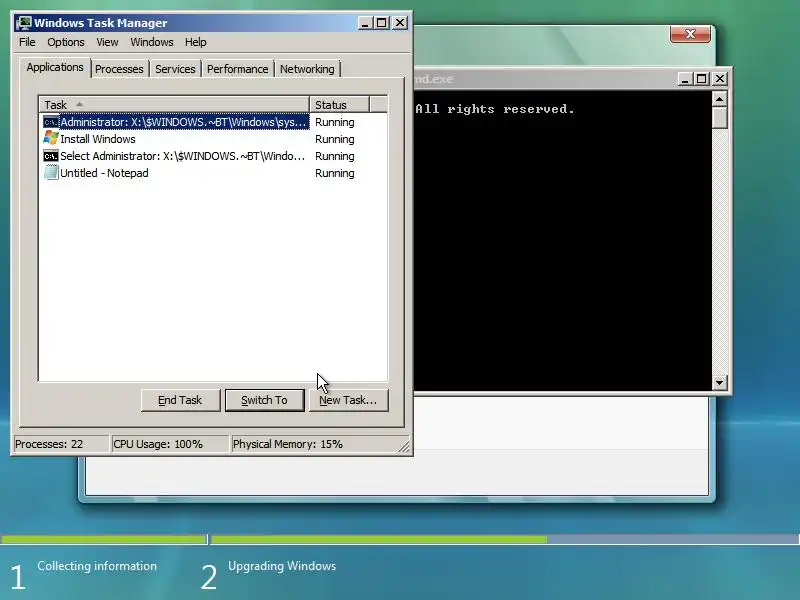Close the Task Manager window

(400, 23)
